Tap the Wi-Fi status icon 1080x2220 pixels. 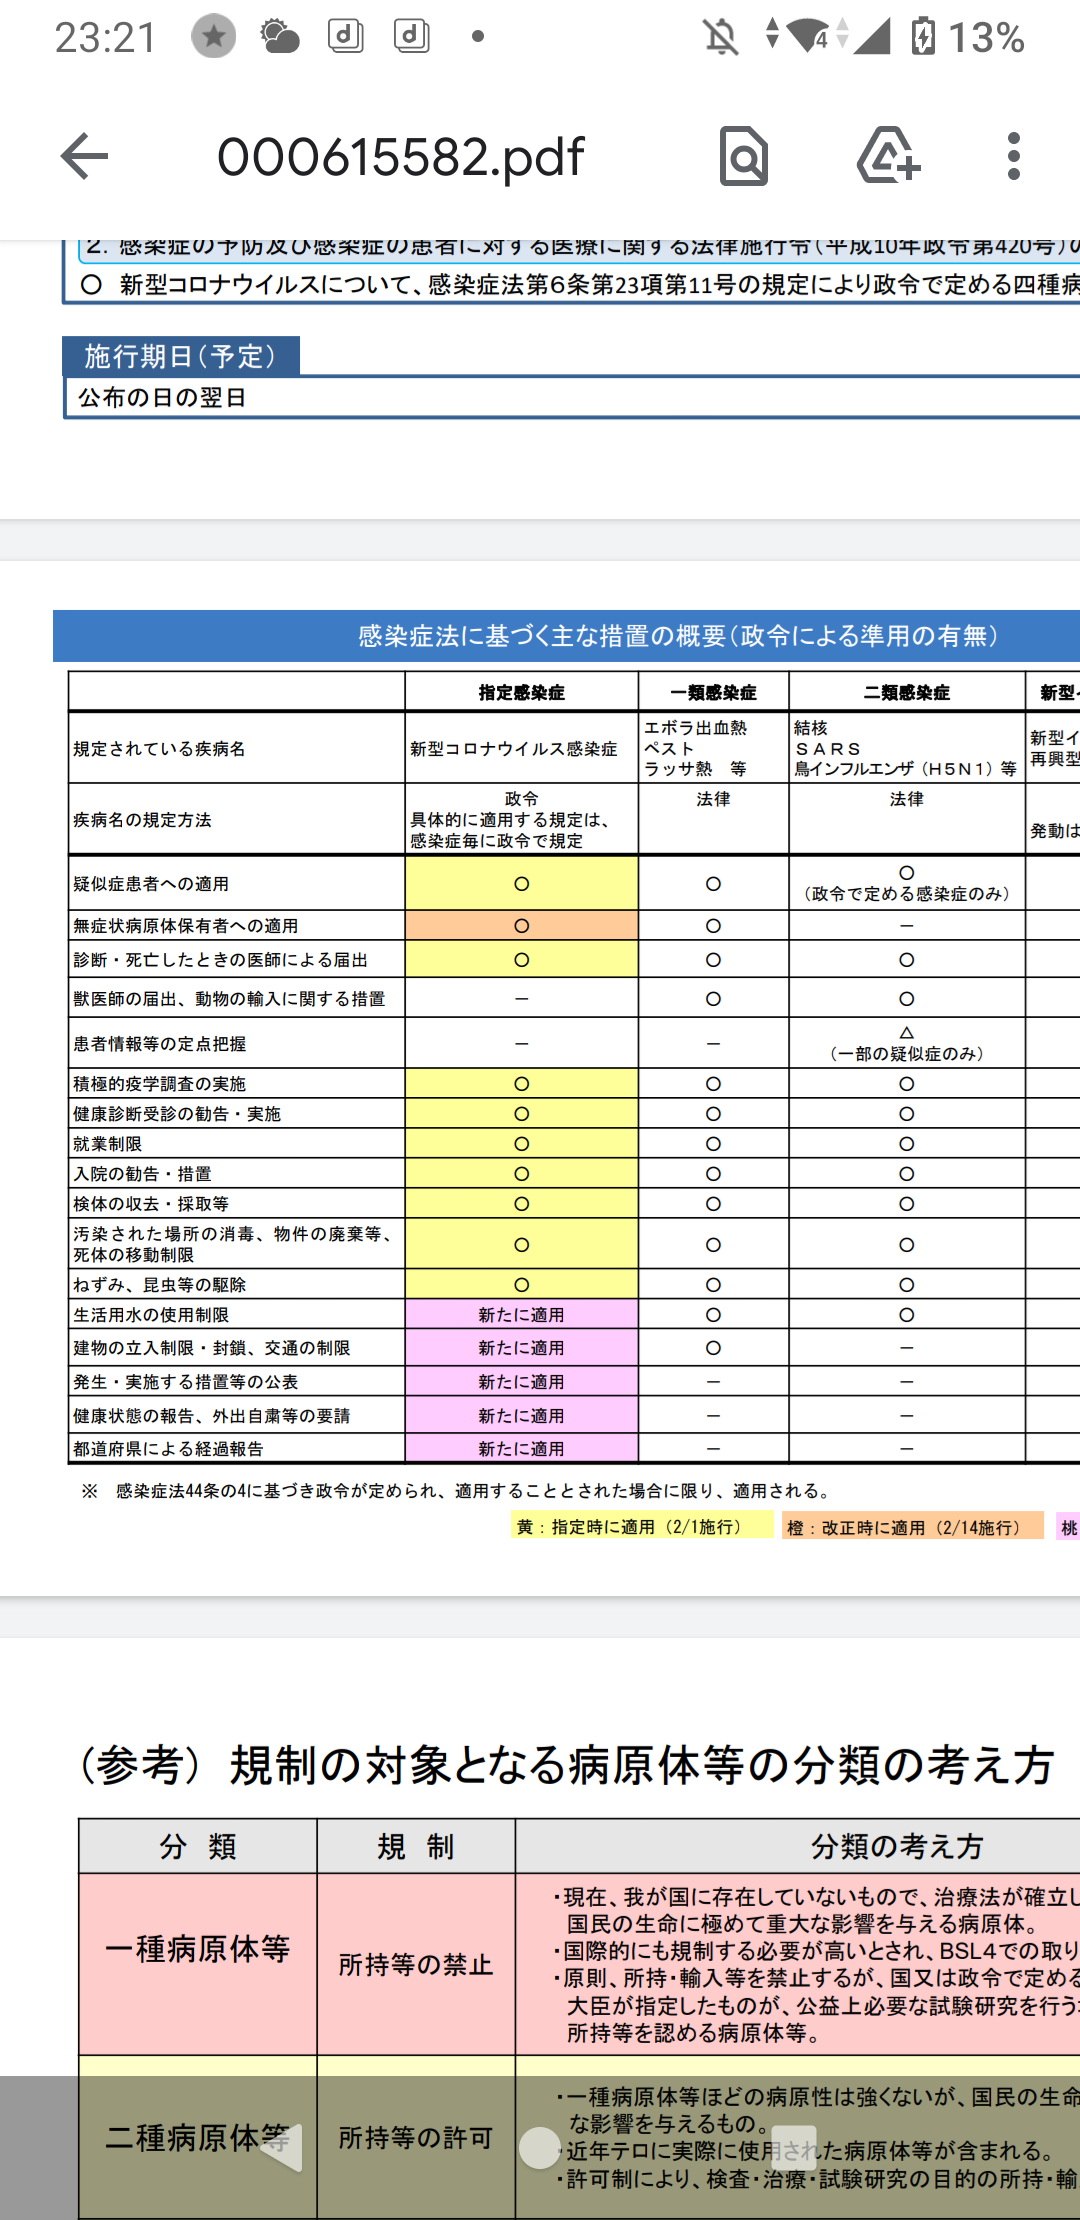pos(808,36)
